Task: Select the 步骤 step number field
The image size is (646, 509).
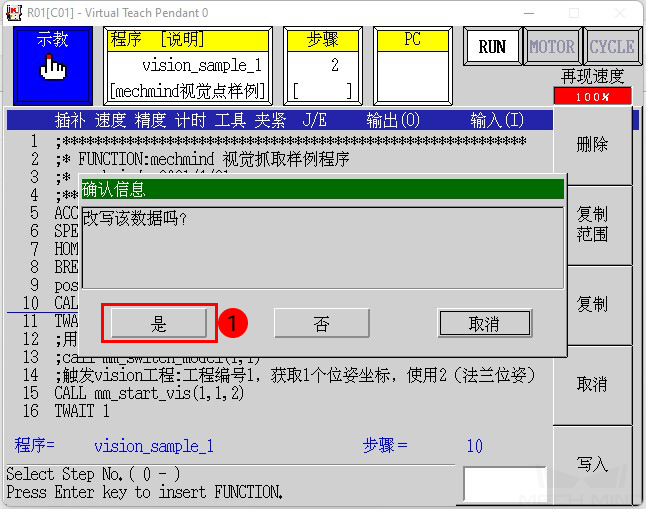Action: (323, 66)
